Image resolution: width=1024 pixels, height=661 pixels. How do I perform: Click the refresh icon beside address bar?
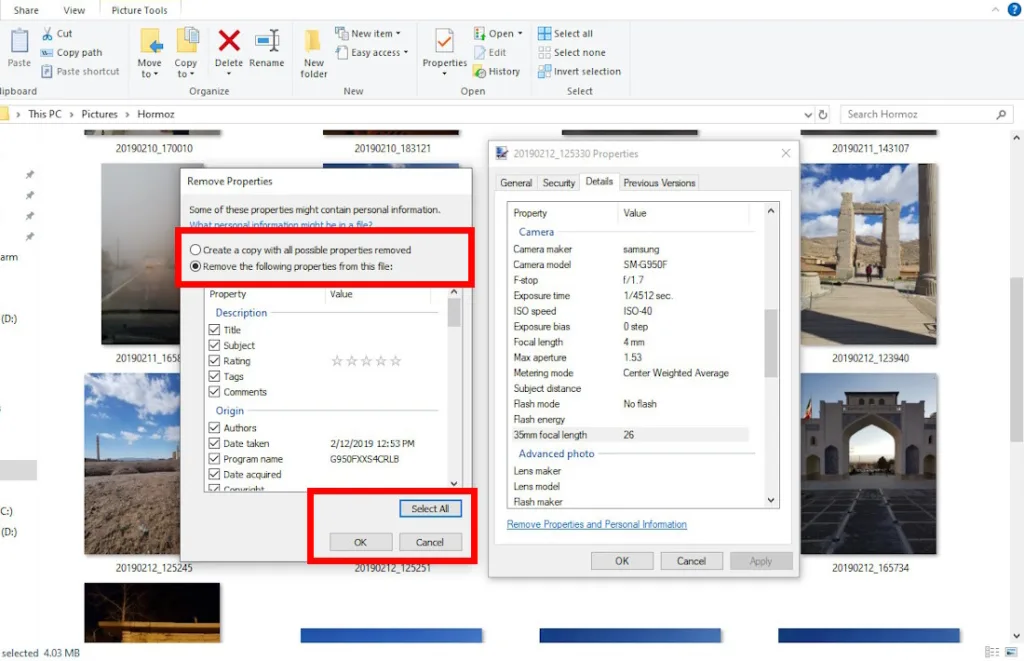823,114
